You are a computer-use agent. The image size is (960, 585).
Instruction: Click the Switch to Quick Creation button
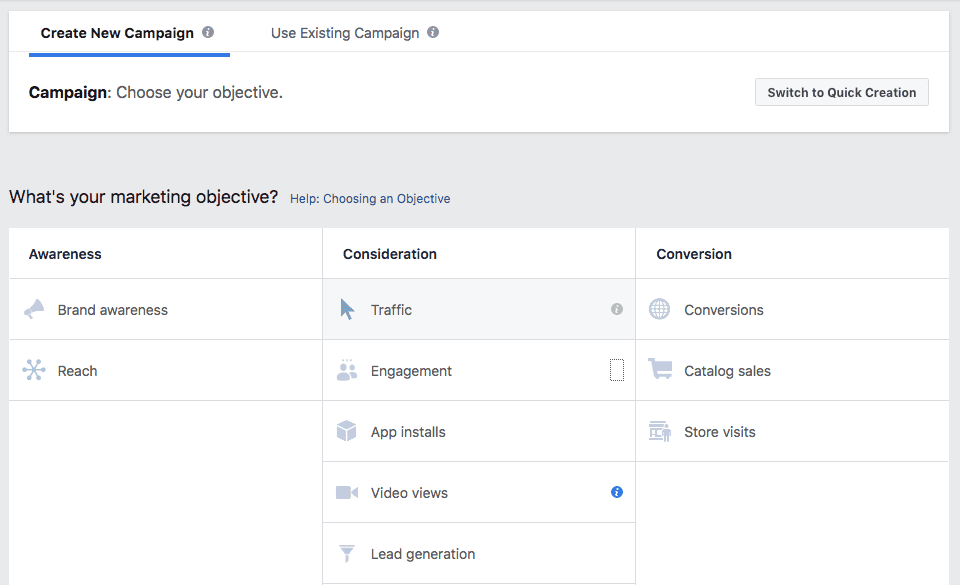click(x=841, y=91)
